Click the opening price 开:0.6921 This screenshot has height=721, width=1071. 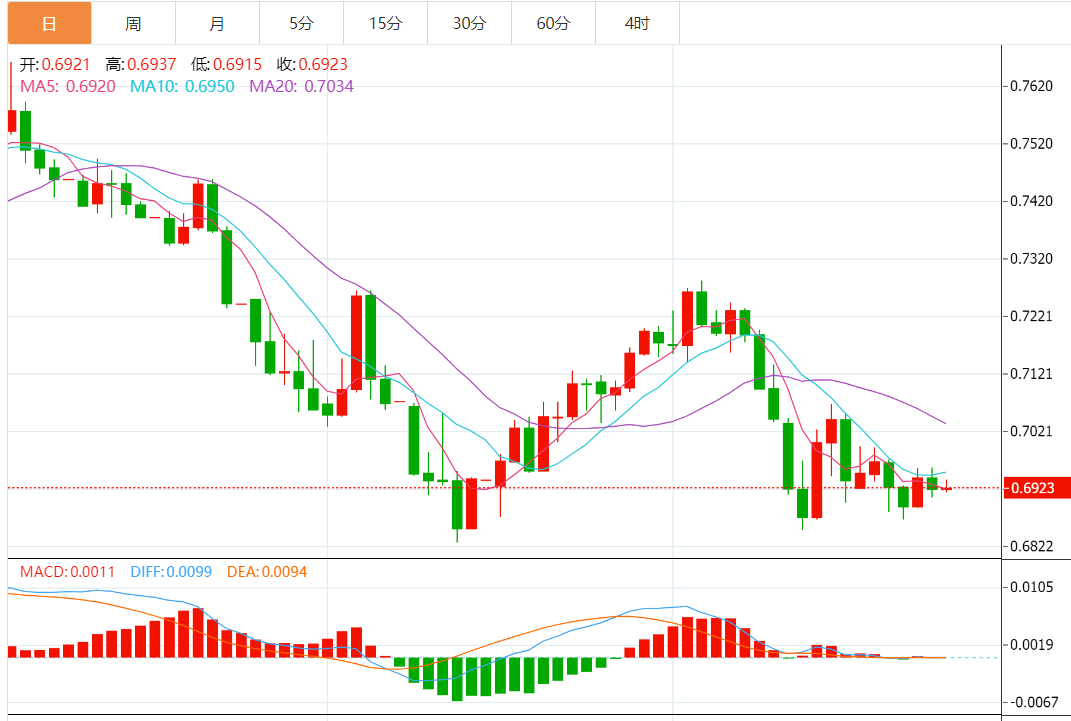click(x=55, y=65)
